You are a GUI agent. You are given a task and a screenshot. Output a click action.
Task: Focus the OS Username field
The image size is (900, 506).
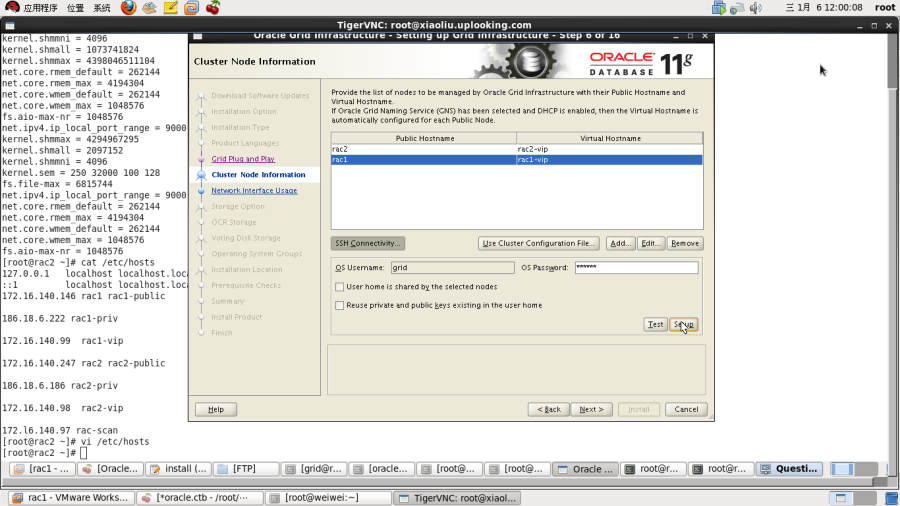click(x=452, y=268)
